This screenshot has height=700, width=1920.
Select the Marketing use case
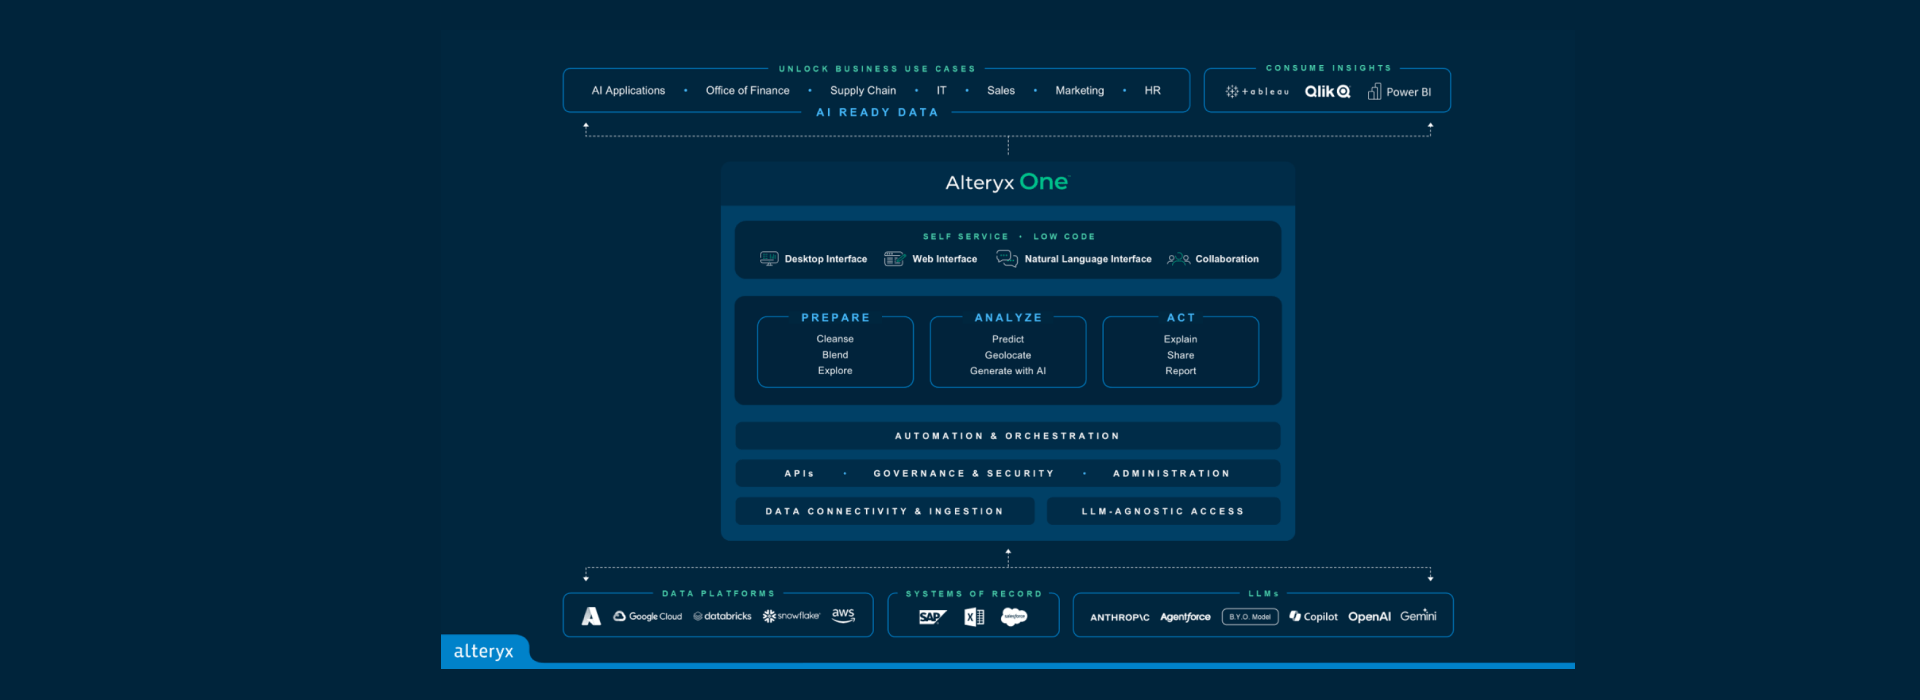(1080, 91)
